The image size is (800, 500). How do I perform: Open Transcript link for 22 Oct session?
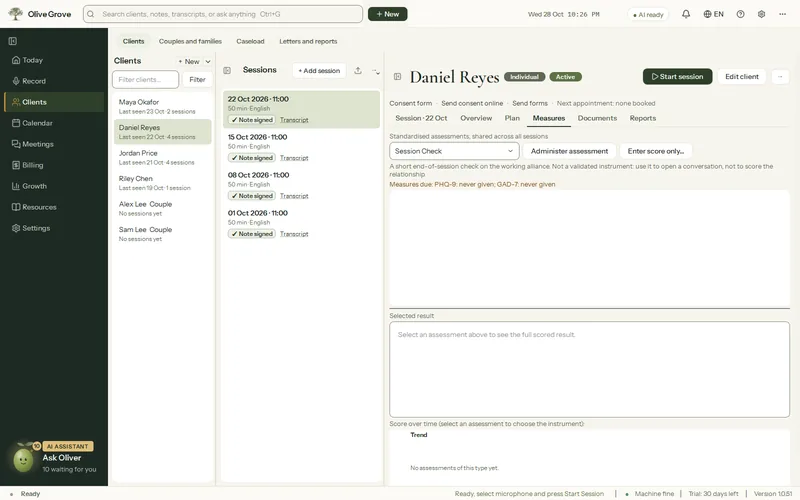coord(294,120)
